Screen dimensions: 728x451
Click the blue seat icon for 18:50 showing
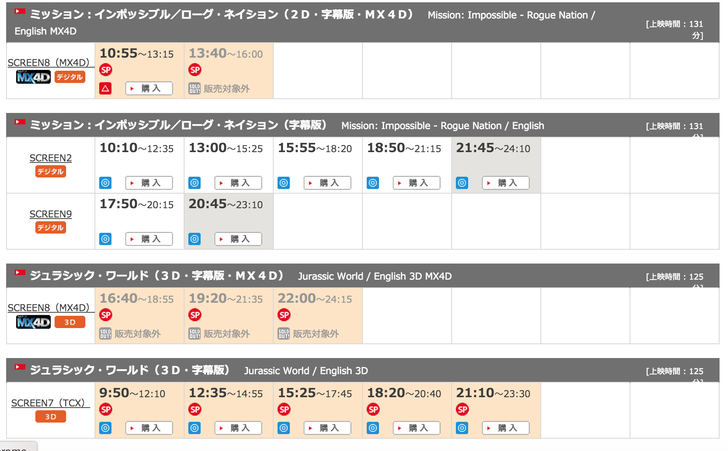373,183
